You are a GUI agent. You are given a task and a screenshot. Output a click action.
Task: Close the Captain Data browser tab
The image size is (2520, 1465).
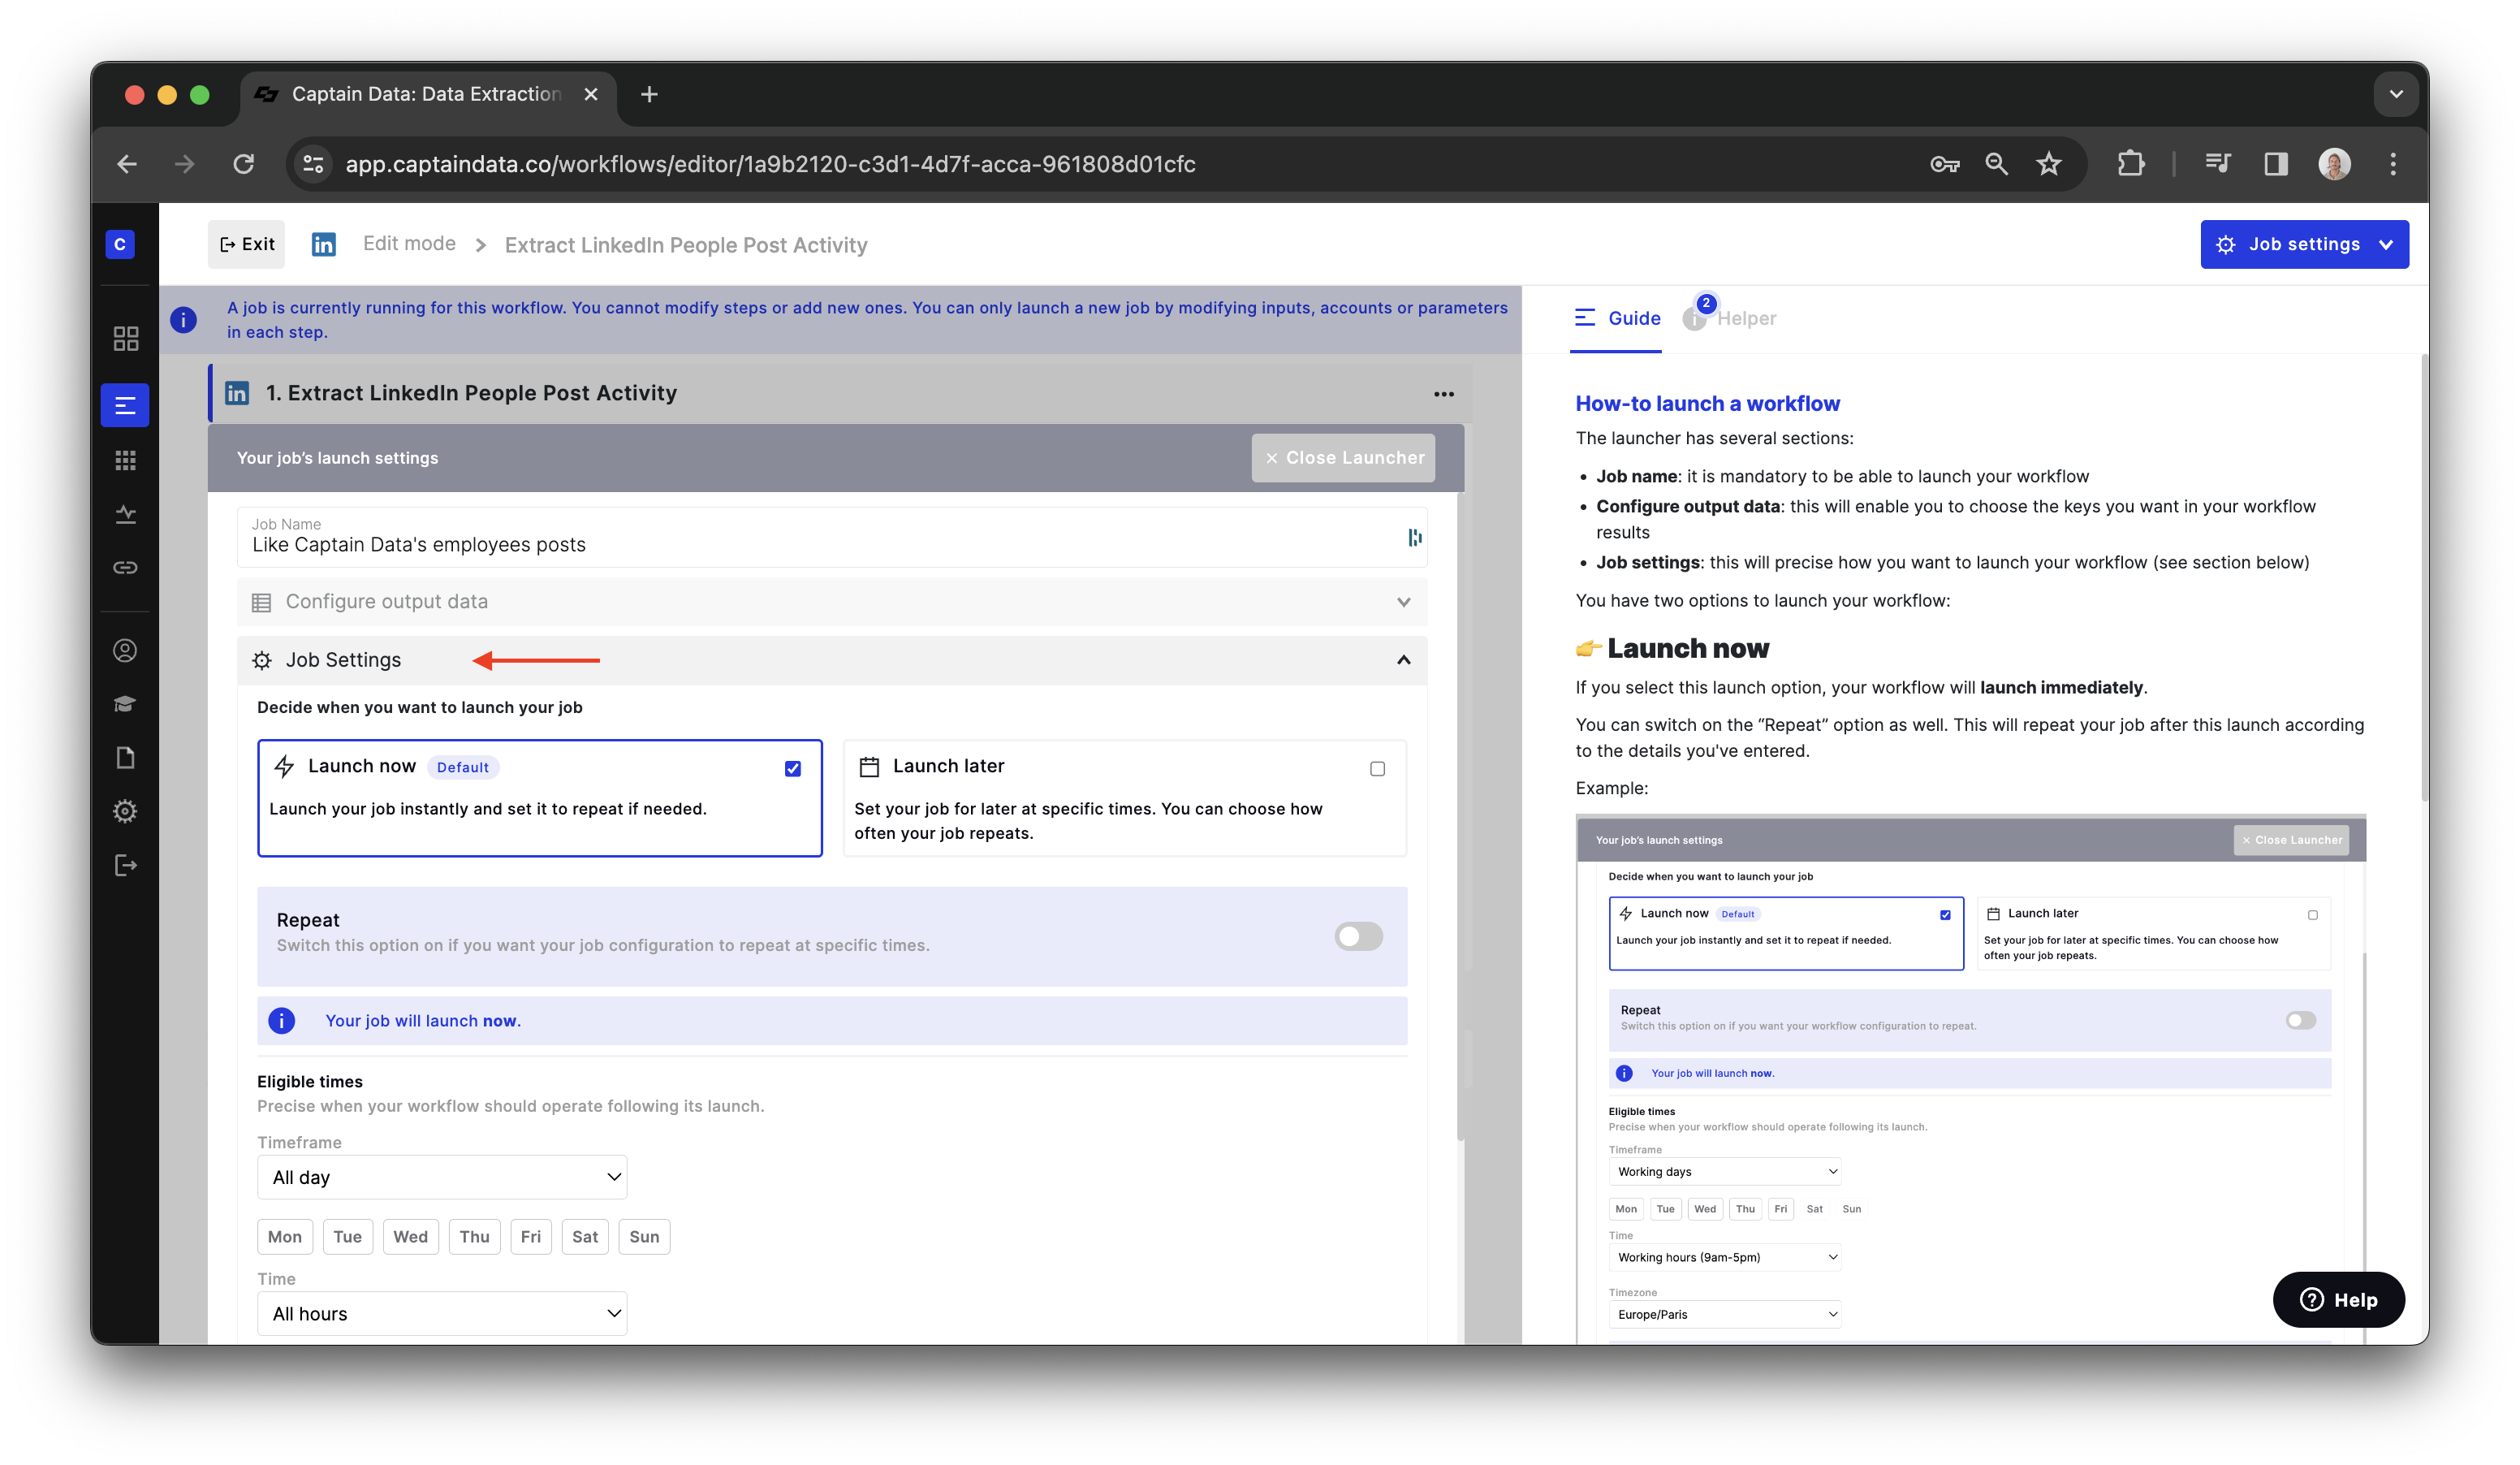point(591,94)
